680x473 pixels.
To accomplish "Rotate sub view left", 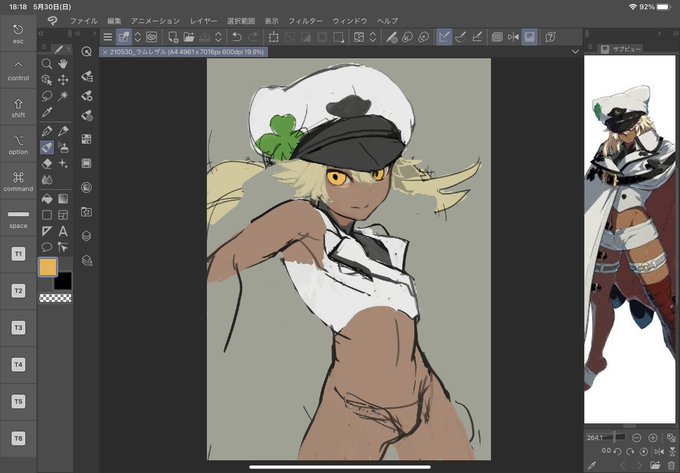I will [618, 452].
